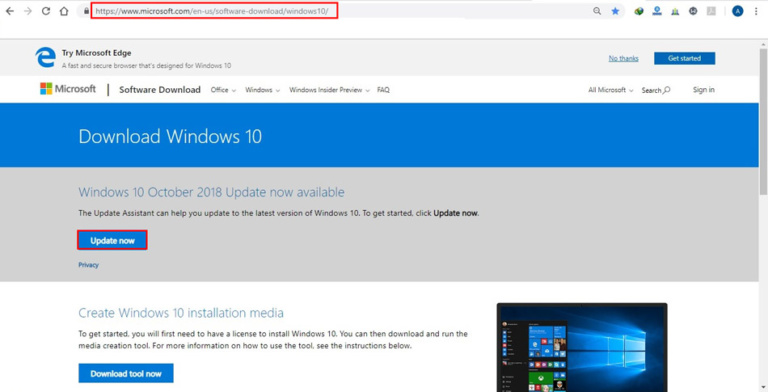This screenshot has height=392, width=768.
Task: Click the padlock site security icon
Action: pos(86,11)
